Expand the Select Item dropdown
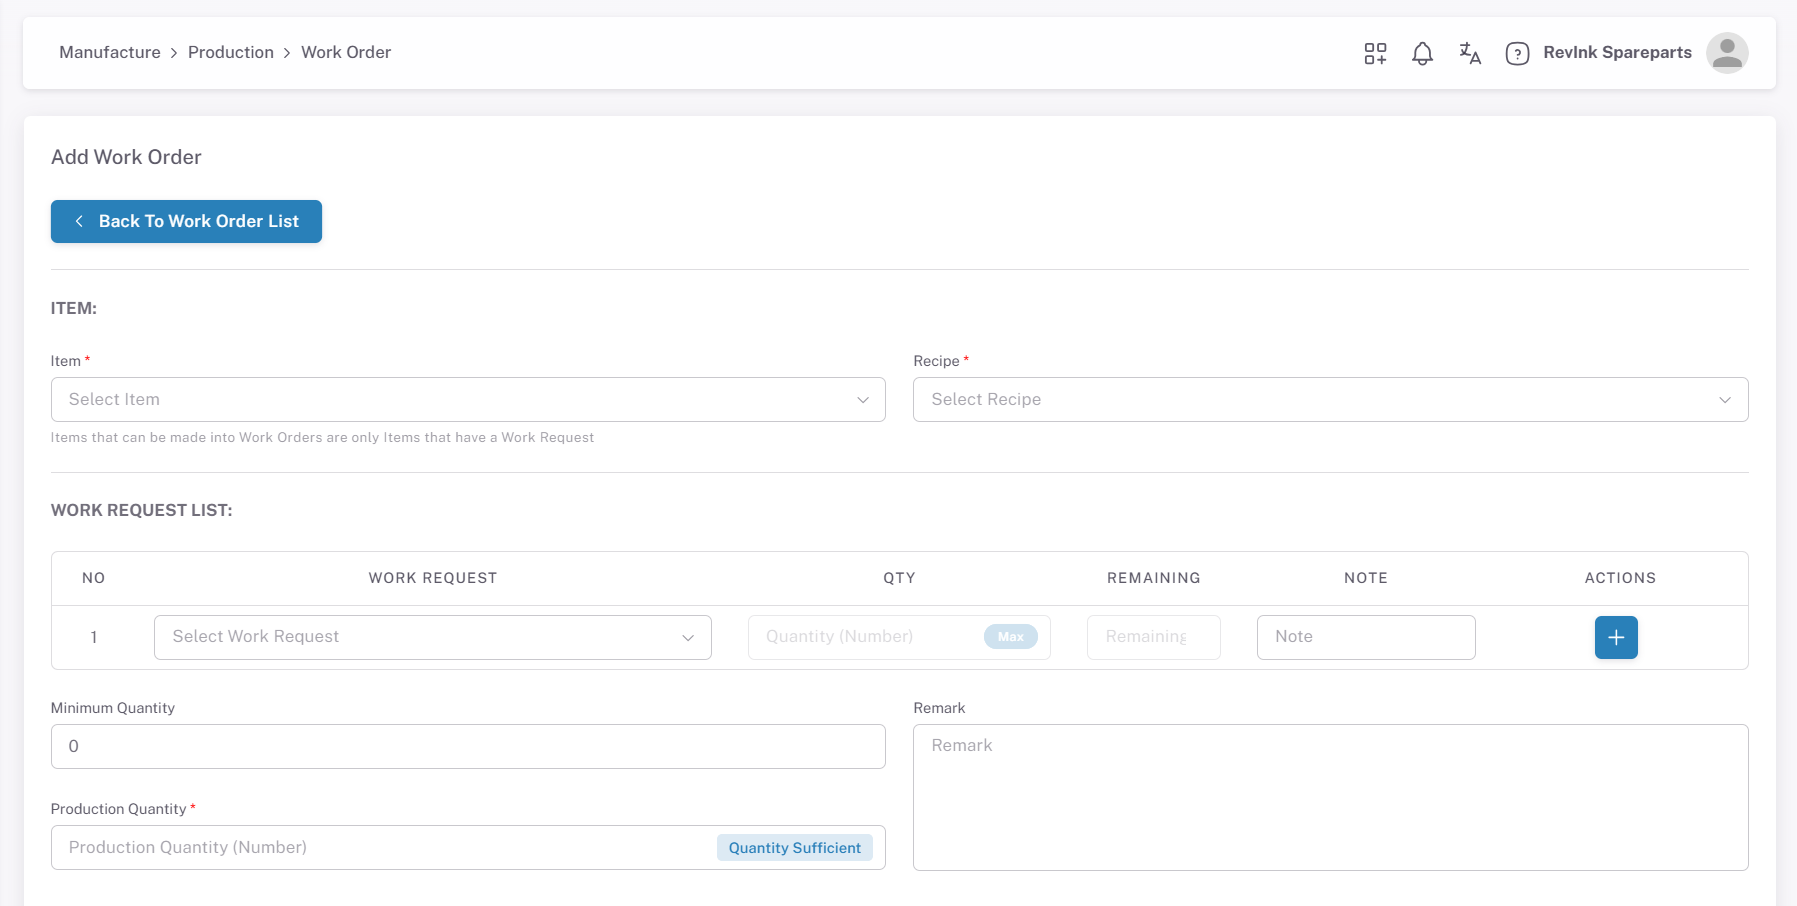 [468, 399]
